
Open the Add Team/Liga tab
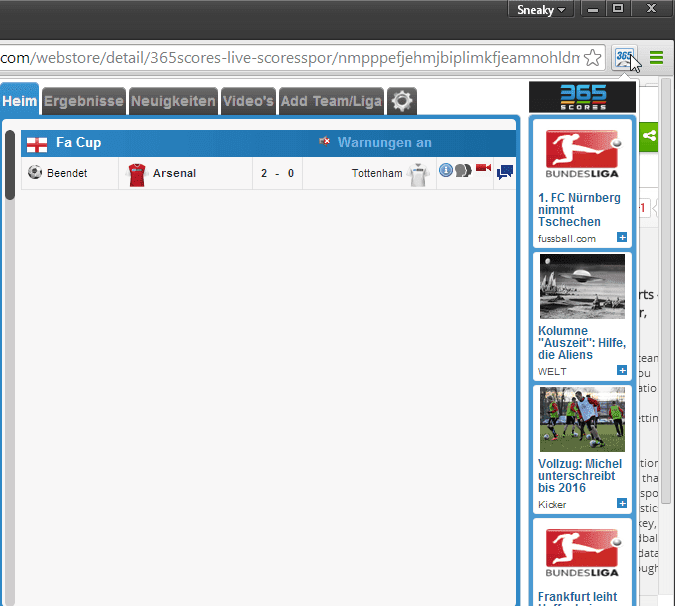tap(331, 101)
